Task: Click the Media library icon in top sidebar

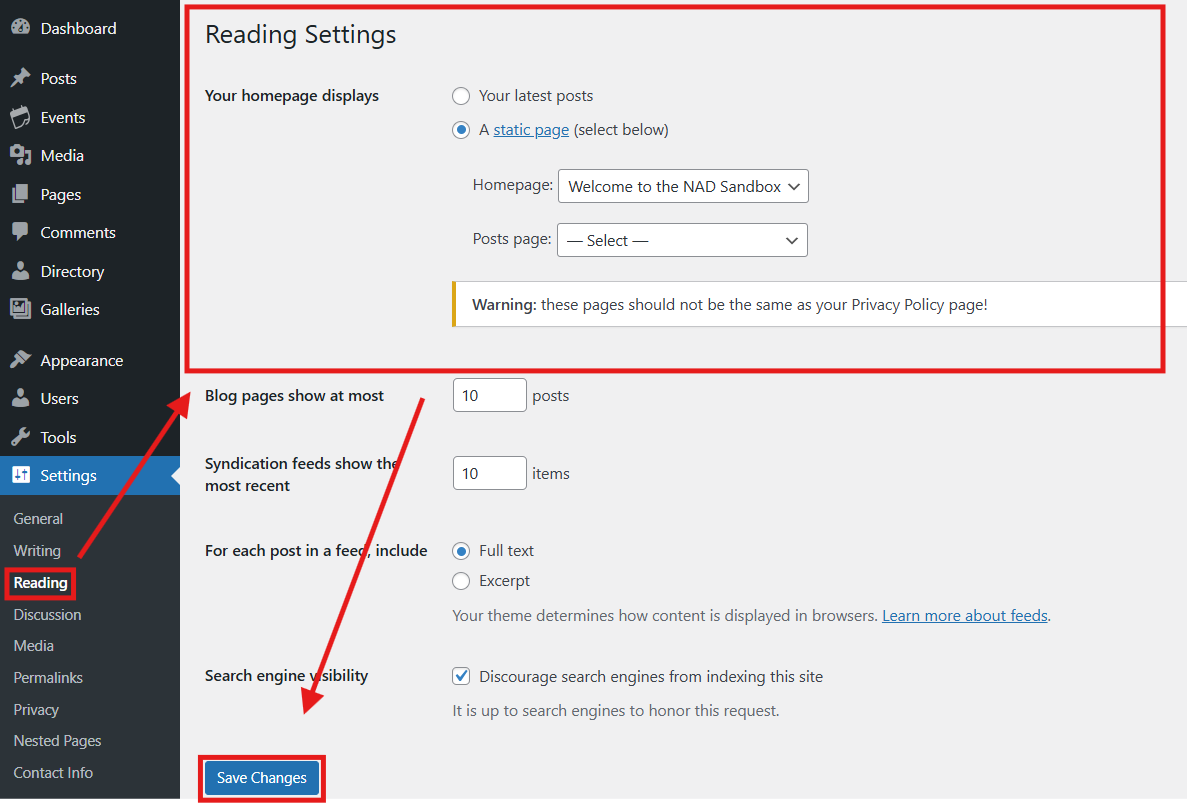Action: click(x=20, y=155)
